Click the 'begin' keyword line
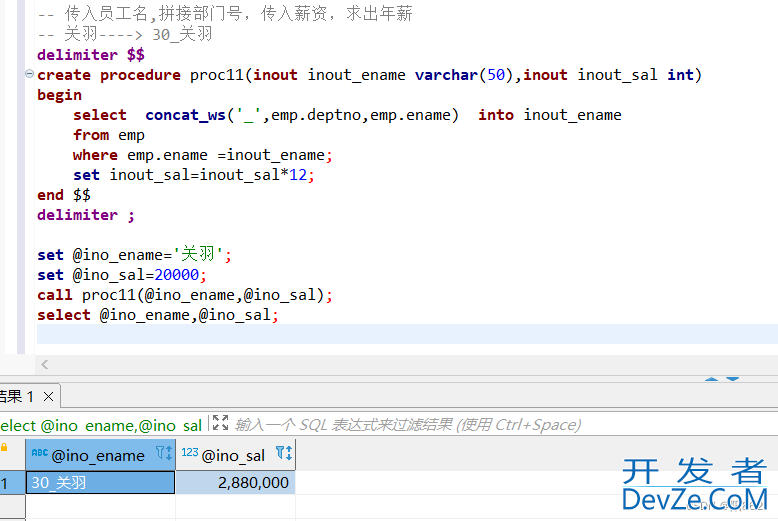 60,95
